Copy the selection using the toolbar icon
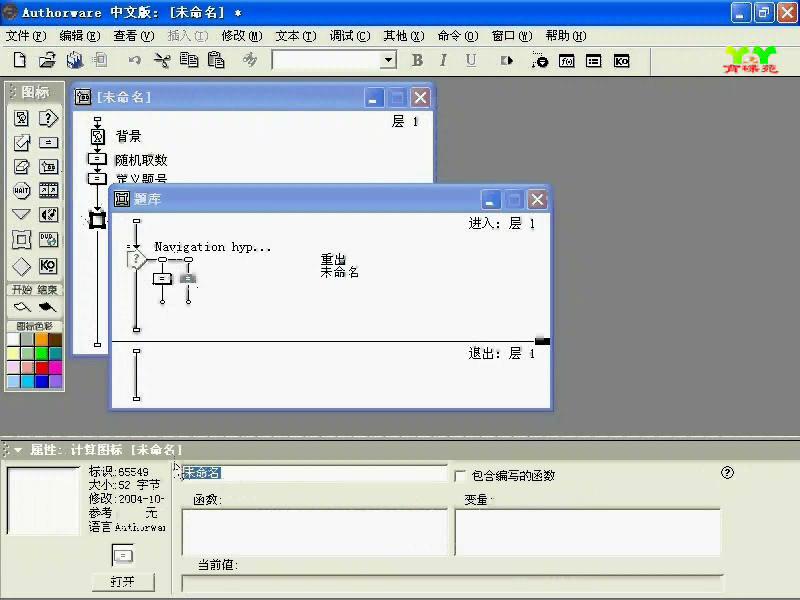 pyautogui.click(x=189, y=60)
